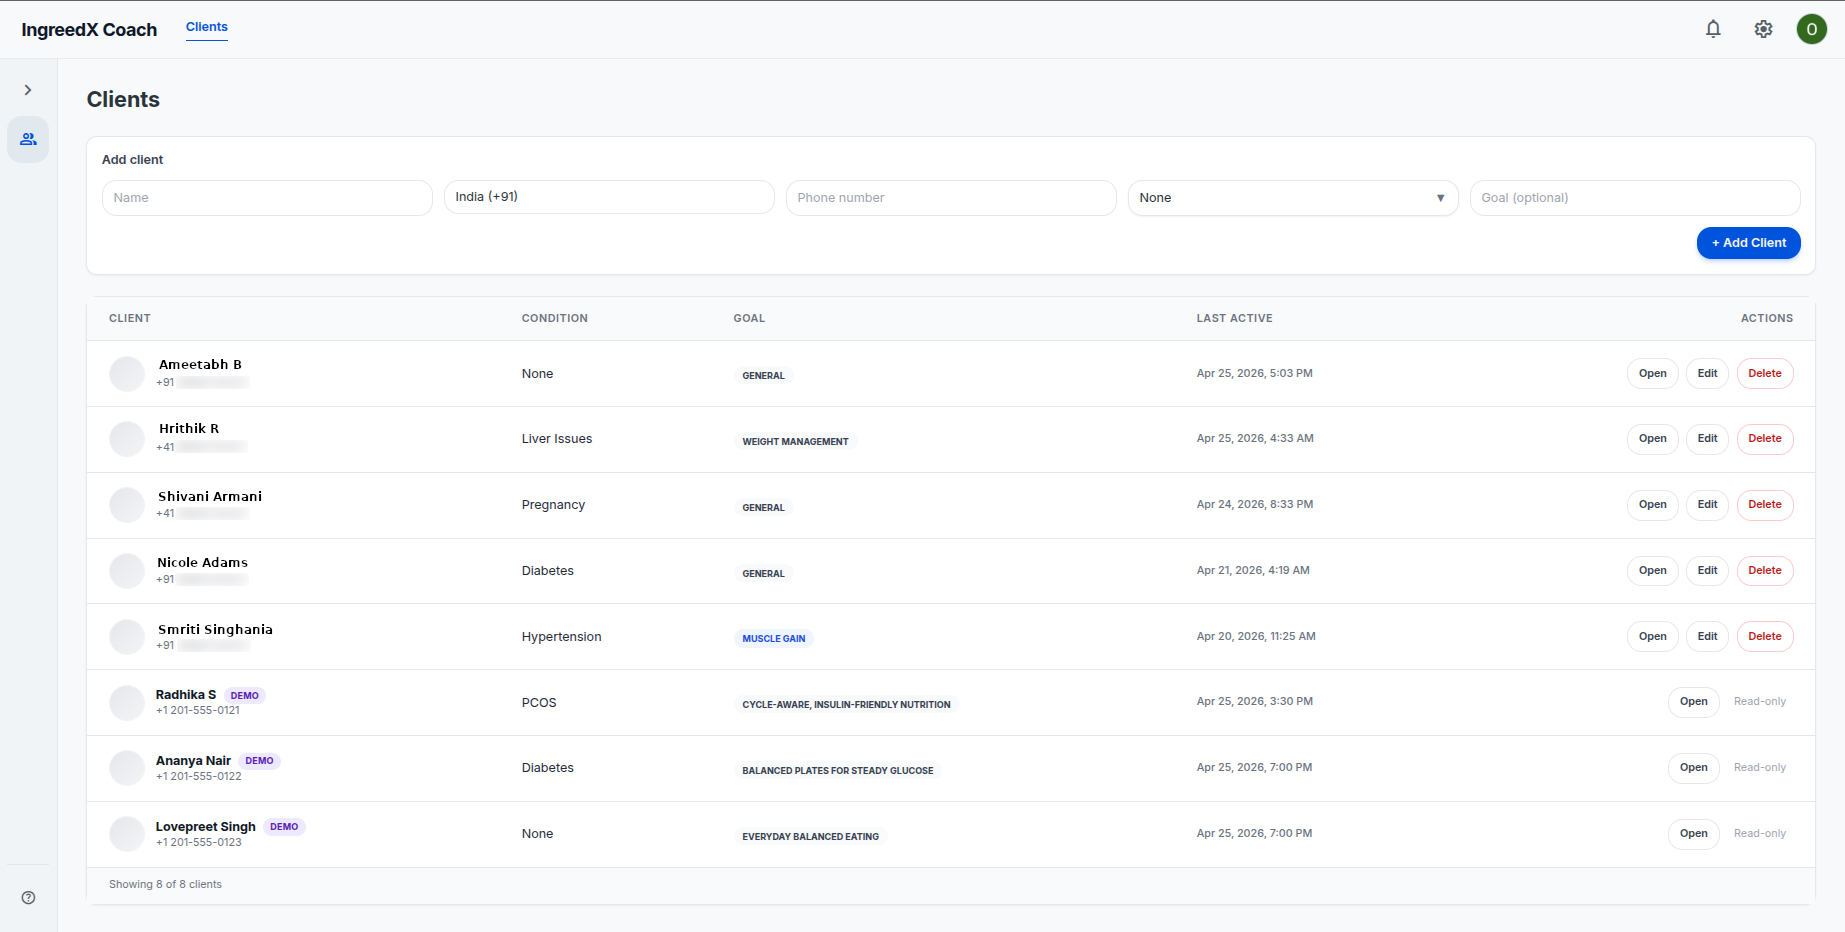Viewport: 1845px width, 932px height.
Task: Select the clients people icon in sidebar
Action: 28,139
